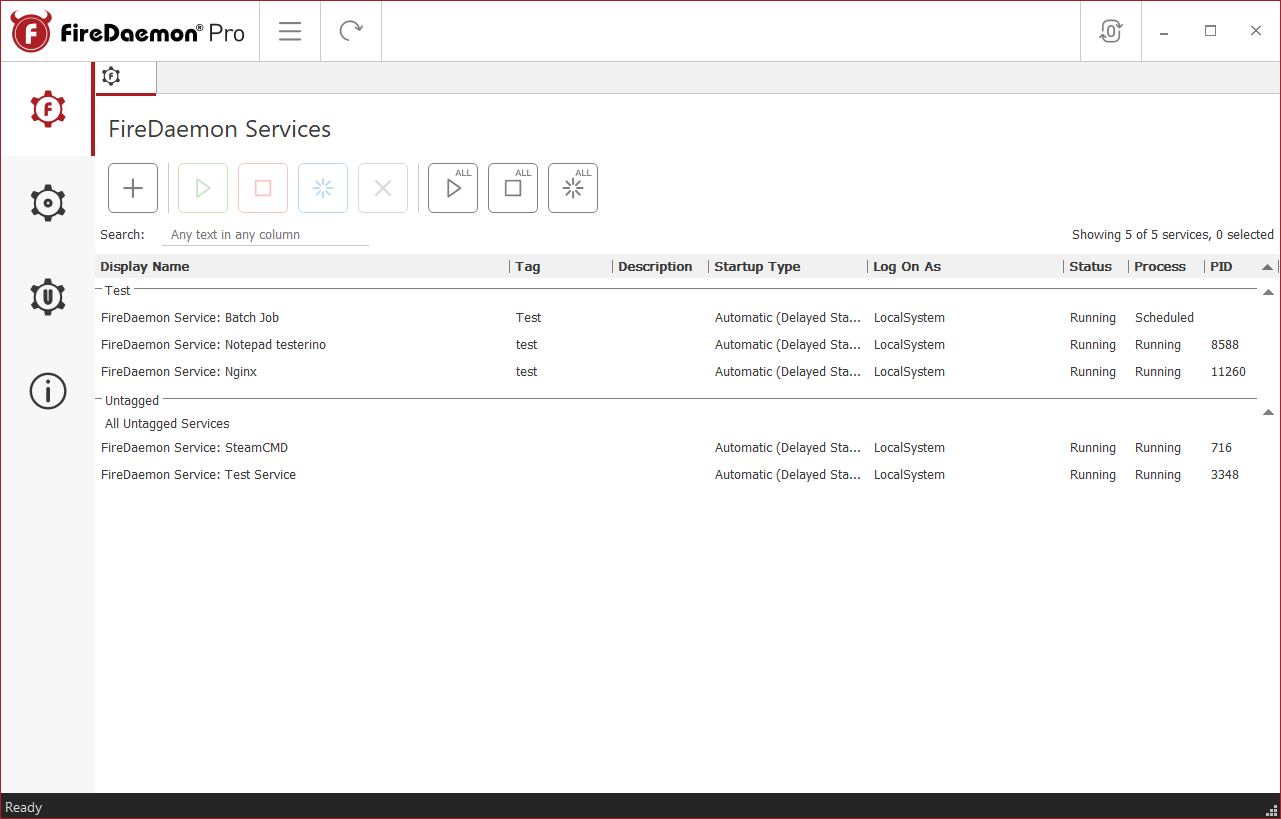Viewport: 1281px width, 819px height.
Task: Click the window resize grip in status bar
Action: click(1272, 810)
